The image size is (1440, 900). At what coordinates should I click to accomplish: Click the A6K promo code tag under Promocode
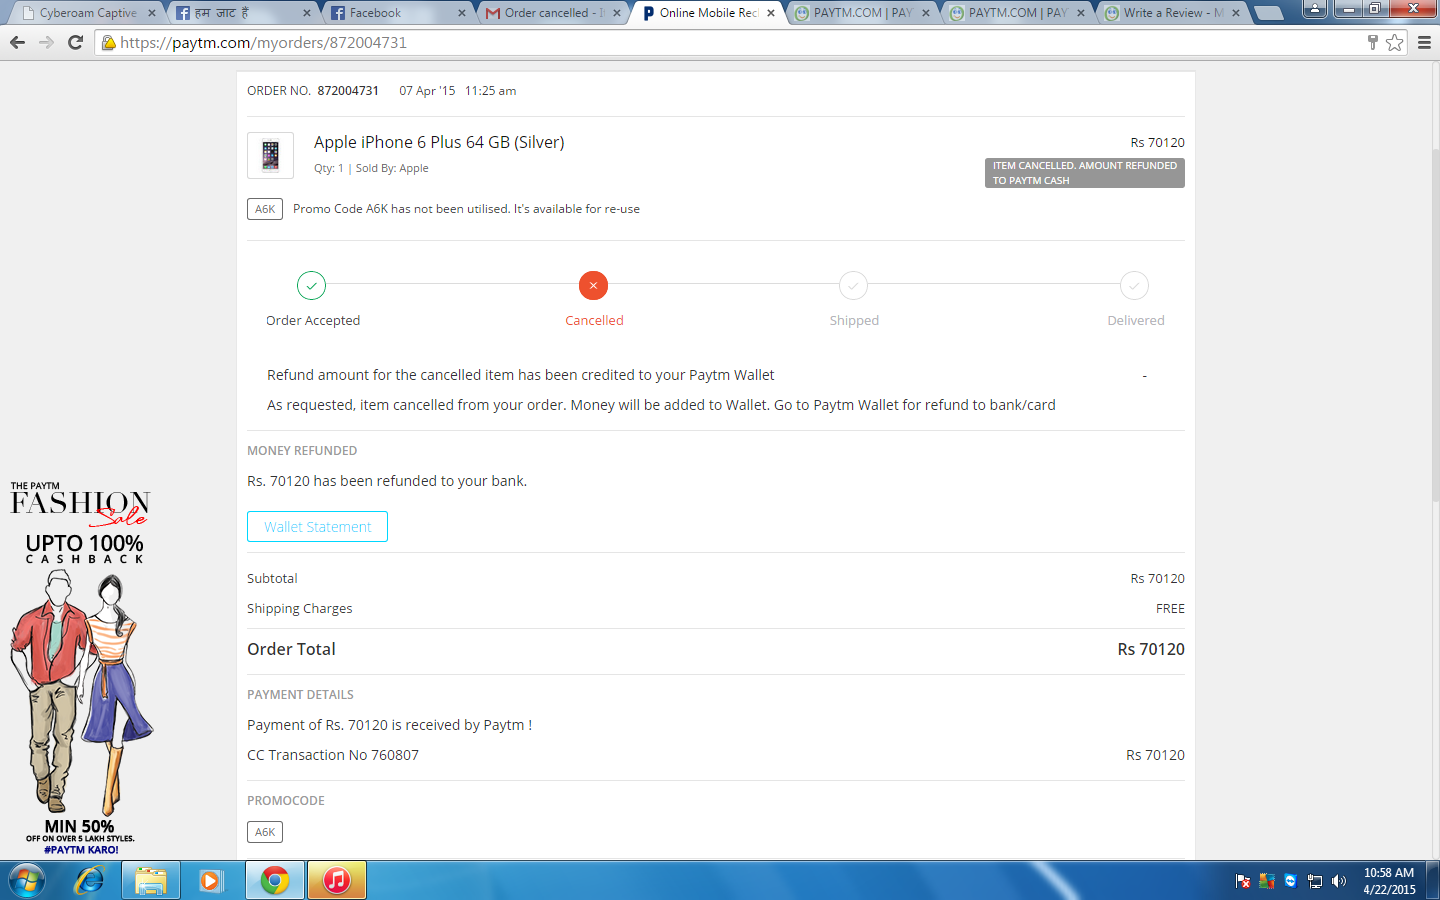click(265, 832)
